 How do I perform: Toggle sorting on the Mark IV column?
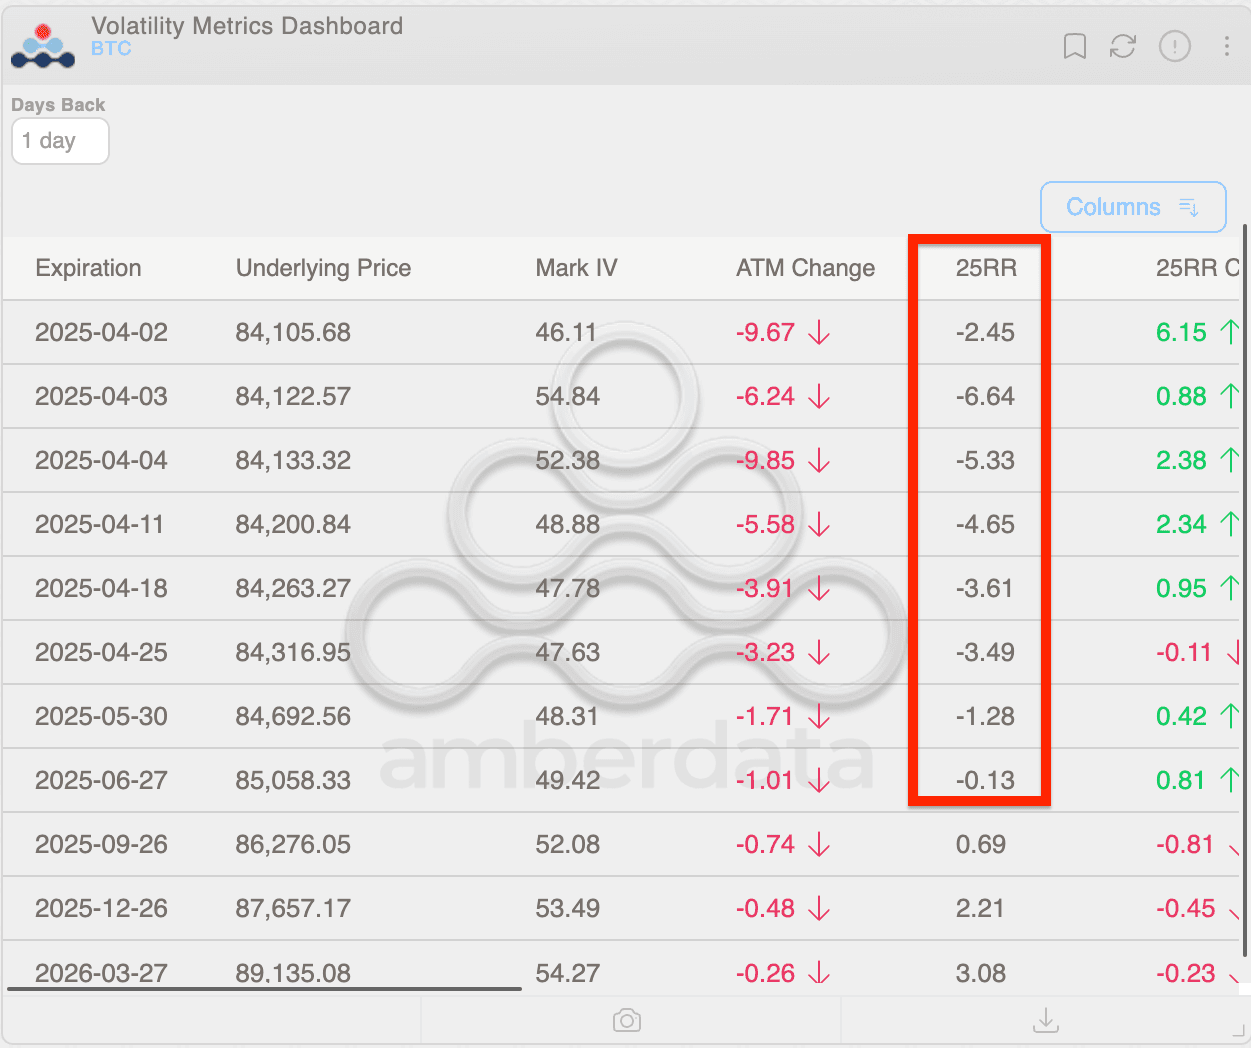[576, 268]
